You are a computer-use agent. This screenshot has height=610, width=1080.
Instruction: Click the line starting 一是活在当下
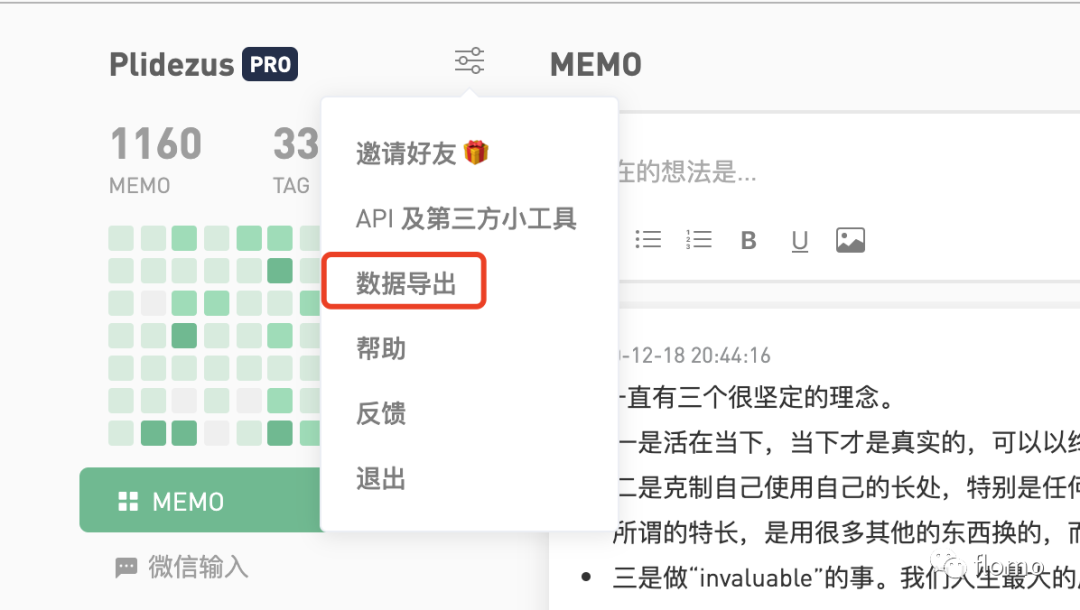(x=849, y=443)
